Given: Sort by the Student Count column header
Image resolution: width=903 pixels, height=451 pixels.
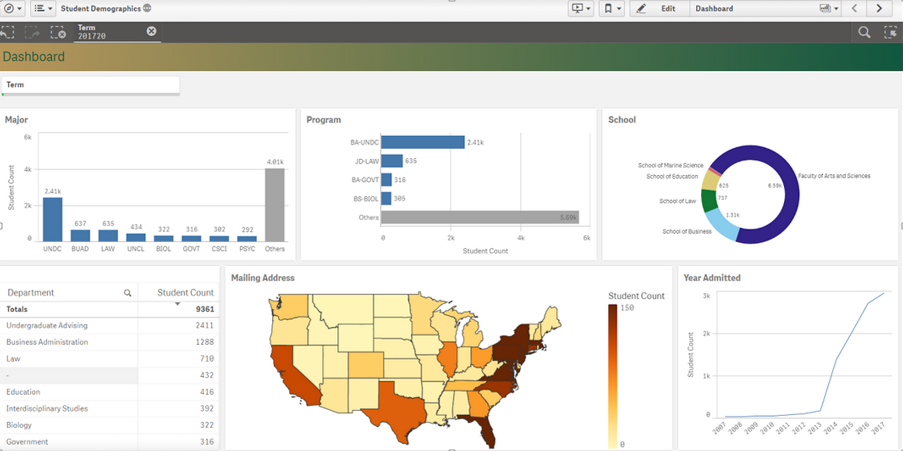Looking at the screenshot, I should click(x=185, y=293).
